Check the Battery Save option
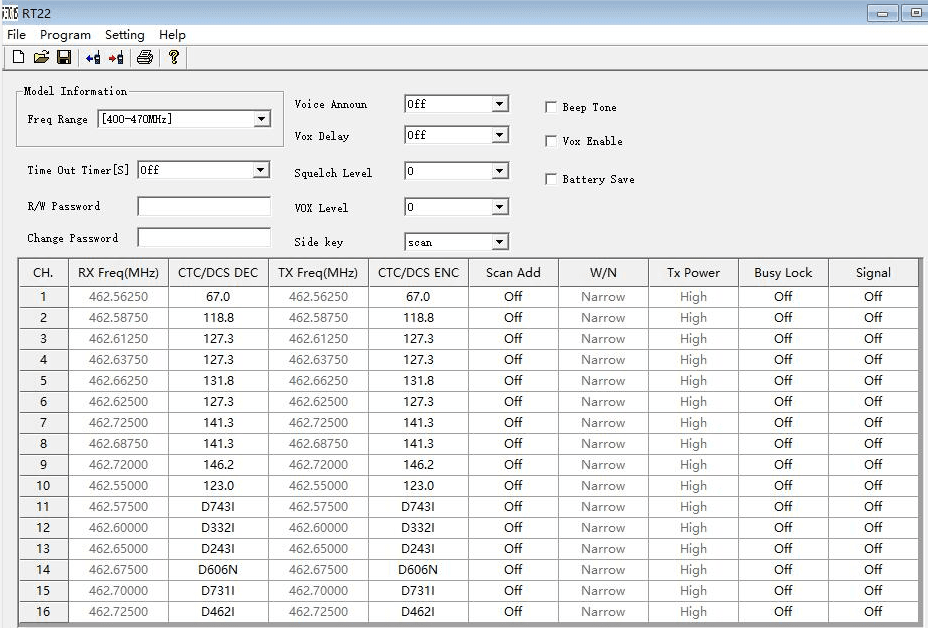 tap(551, 179)
